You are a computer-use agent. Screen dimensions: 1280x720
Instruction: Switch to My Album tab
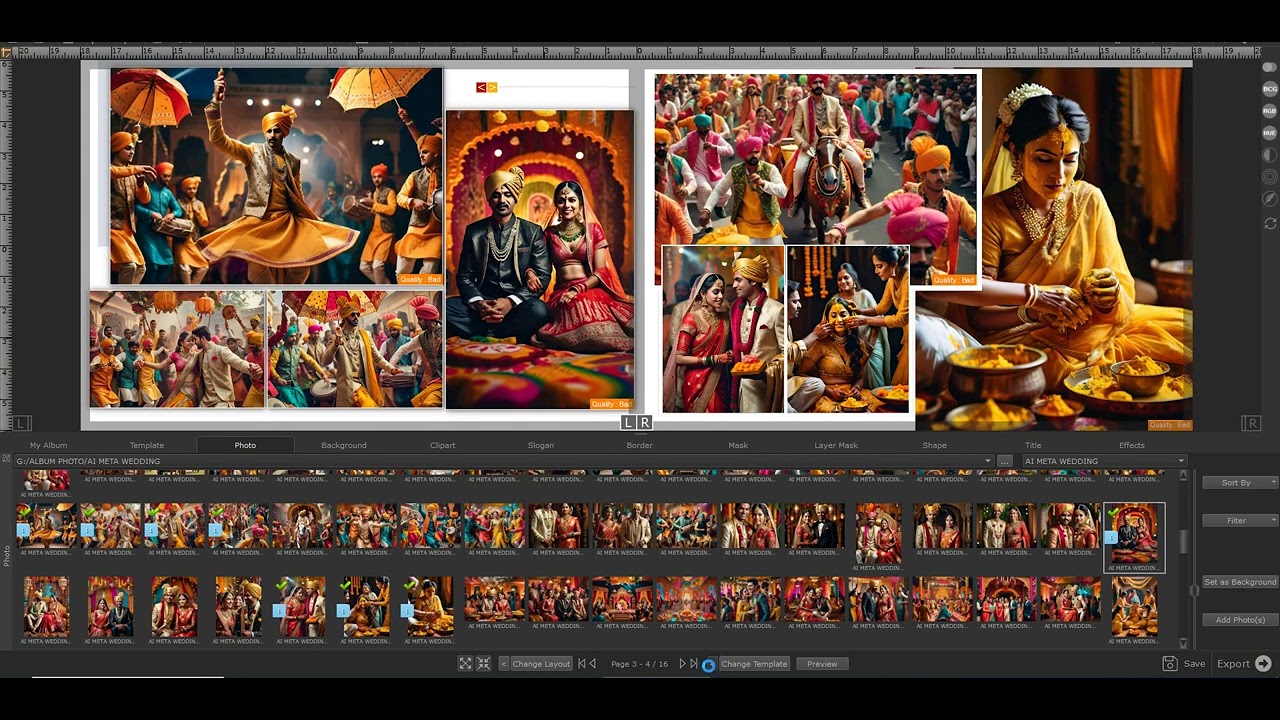[48, 445]
